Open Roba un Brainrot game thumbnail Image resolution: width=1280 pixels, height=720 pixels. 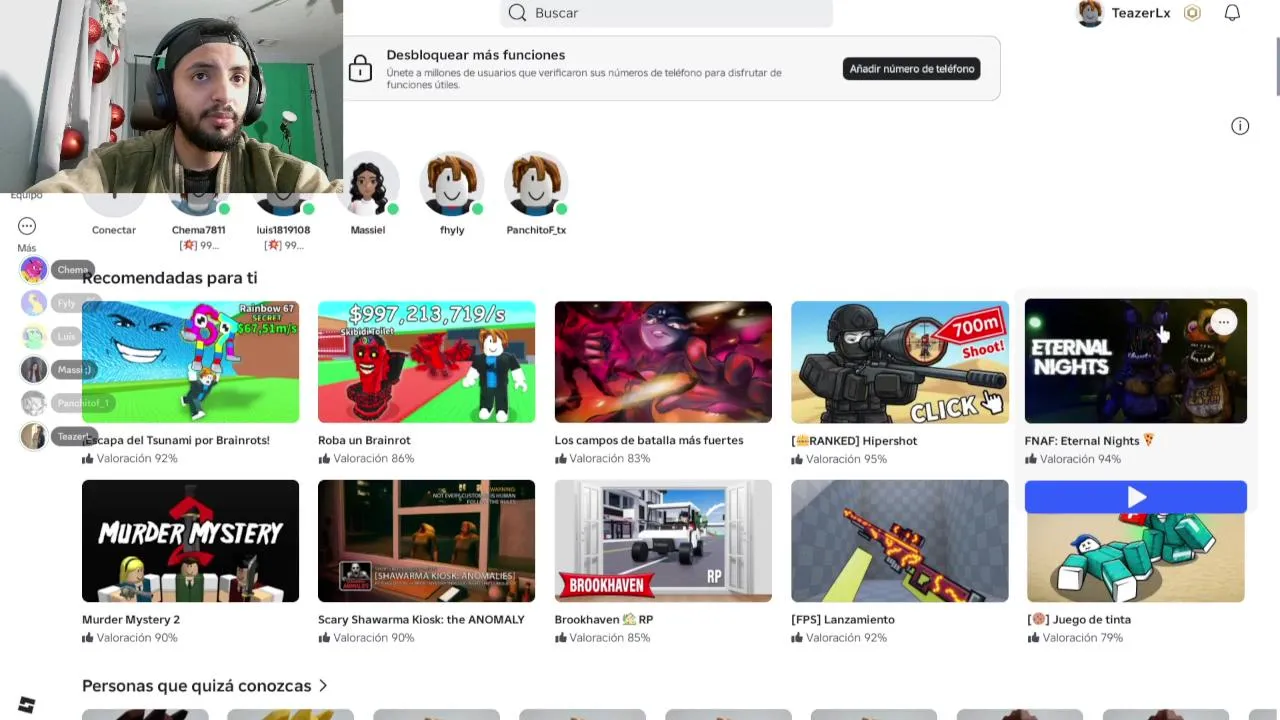[426, 362]
